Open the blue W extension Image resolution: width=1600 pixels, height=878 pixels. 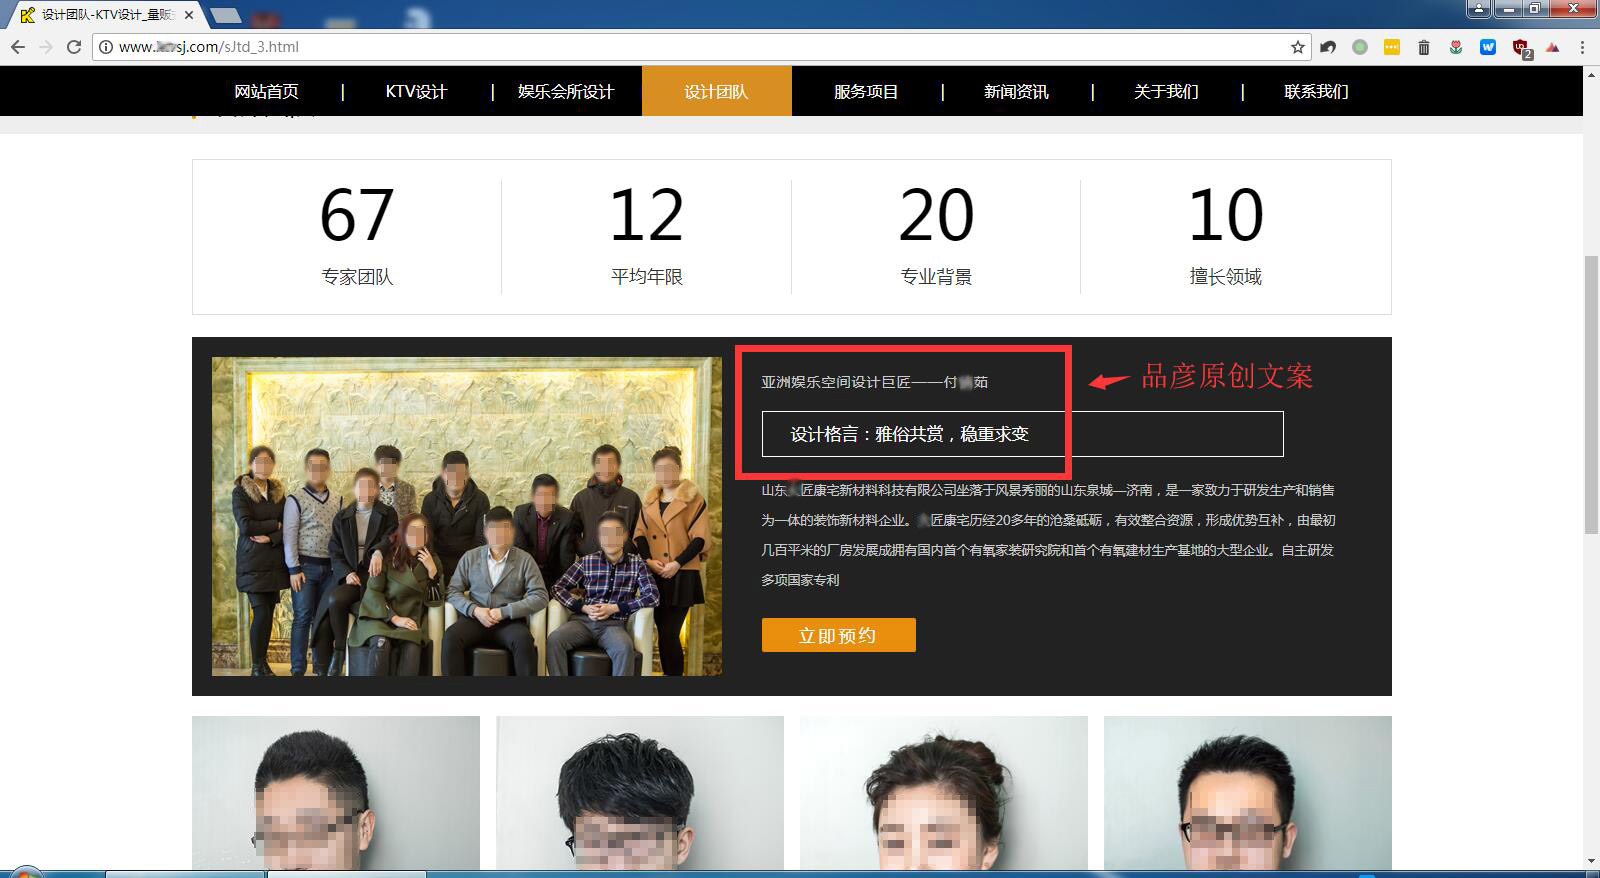click(1488, 47)
